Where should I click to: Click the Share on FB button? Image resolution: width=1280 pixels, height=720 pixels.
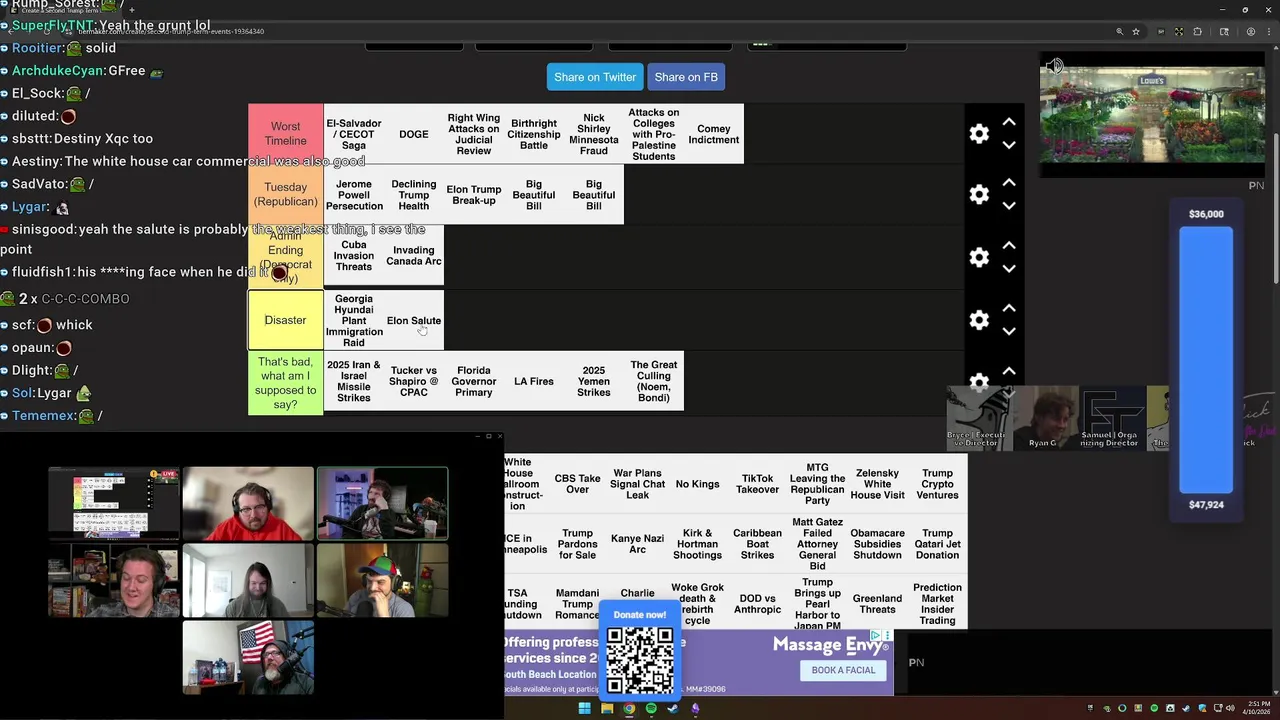(686, 77)
